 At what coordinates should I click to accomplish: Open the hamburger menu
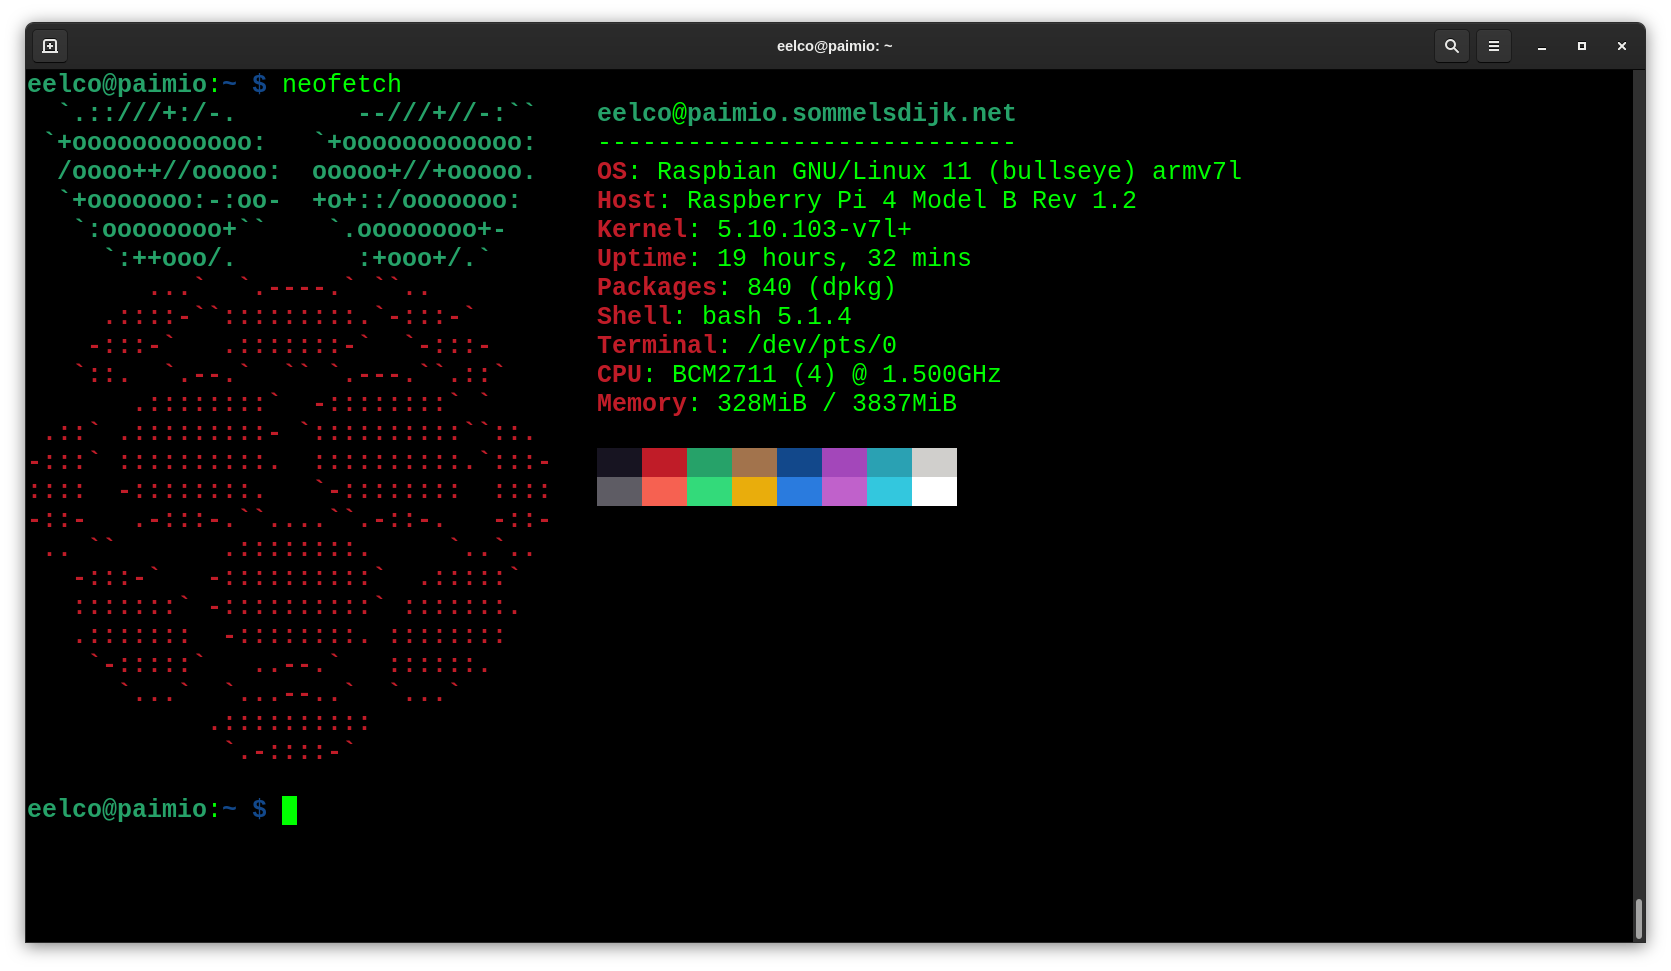[x=1494, y=45]
